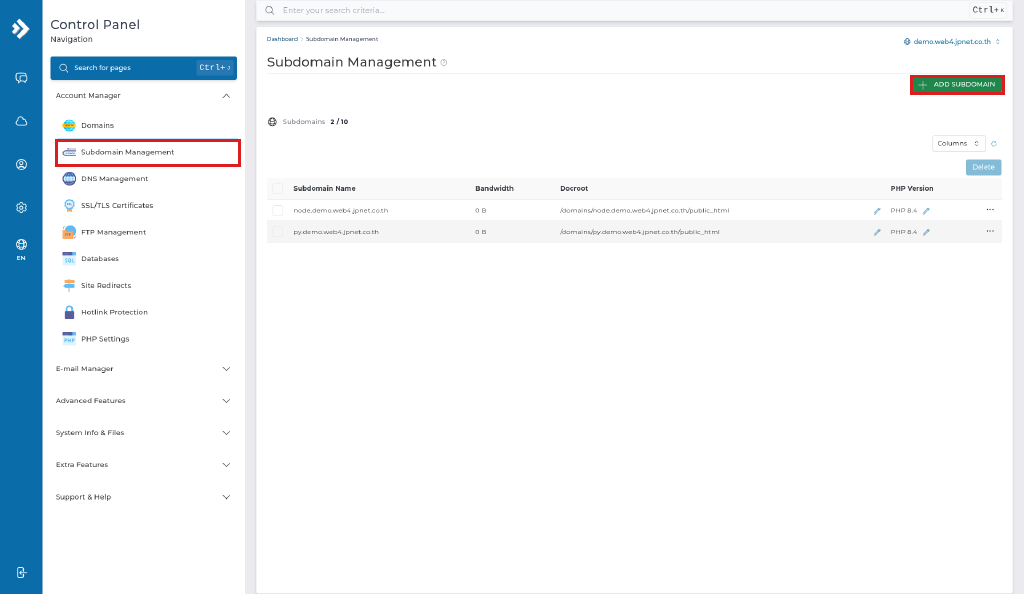
Task: Check the py.demo.web4.jpnet.co.th row checkbox
Action: click(278, 232)
